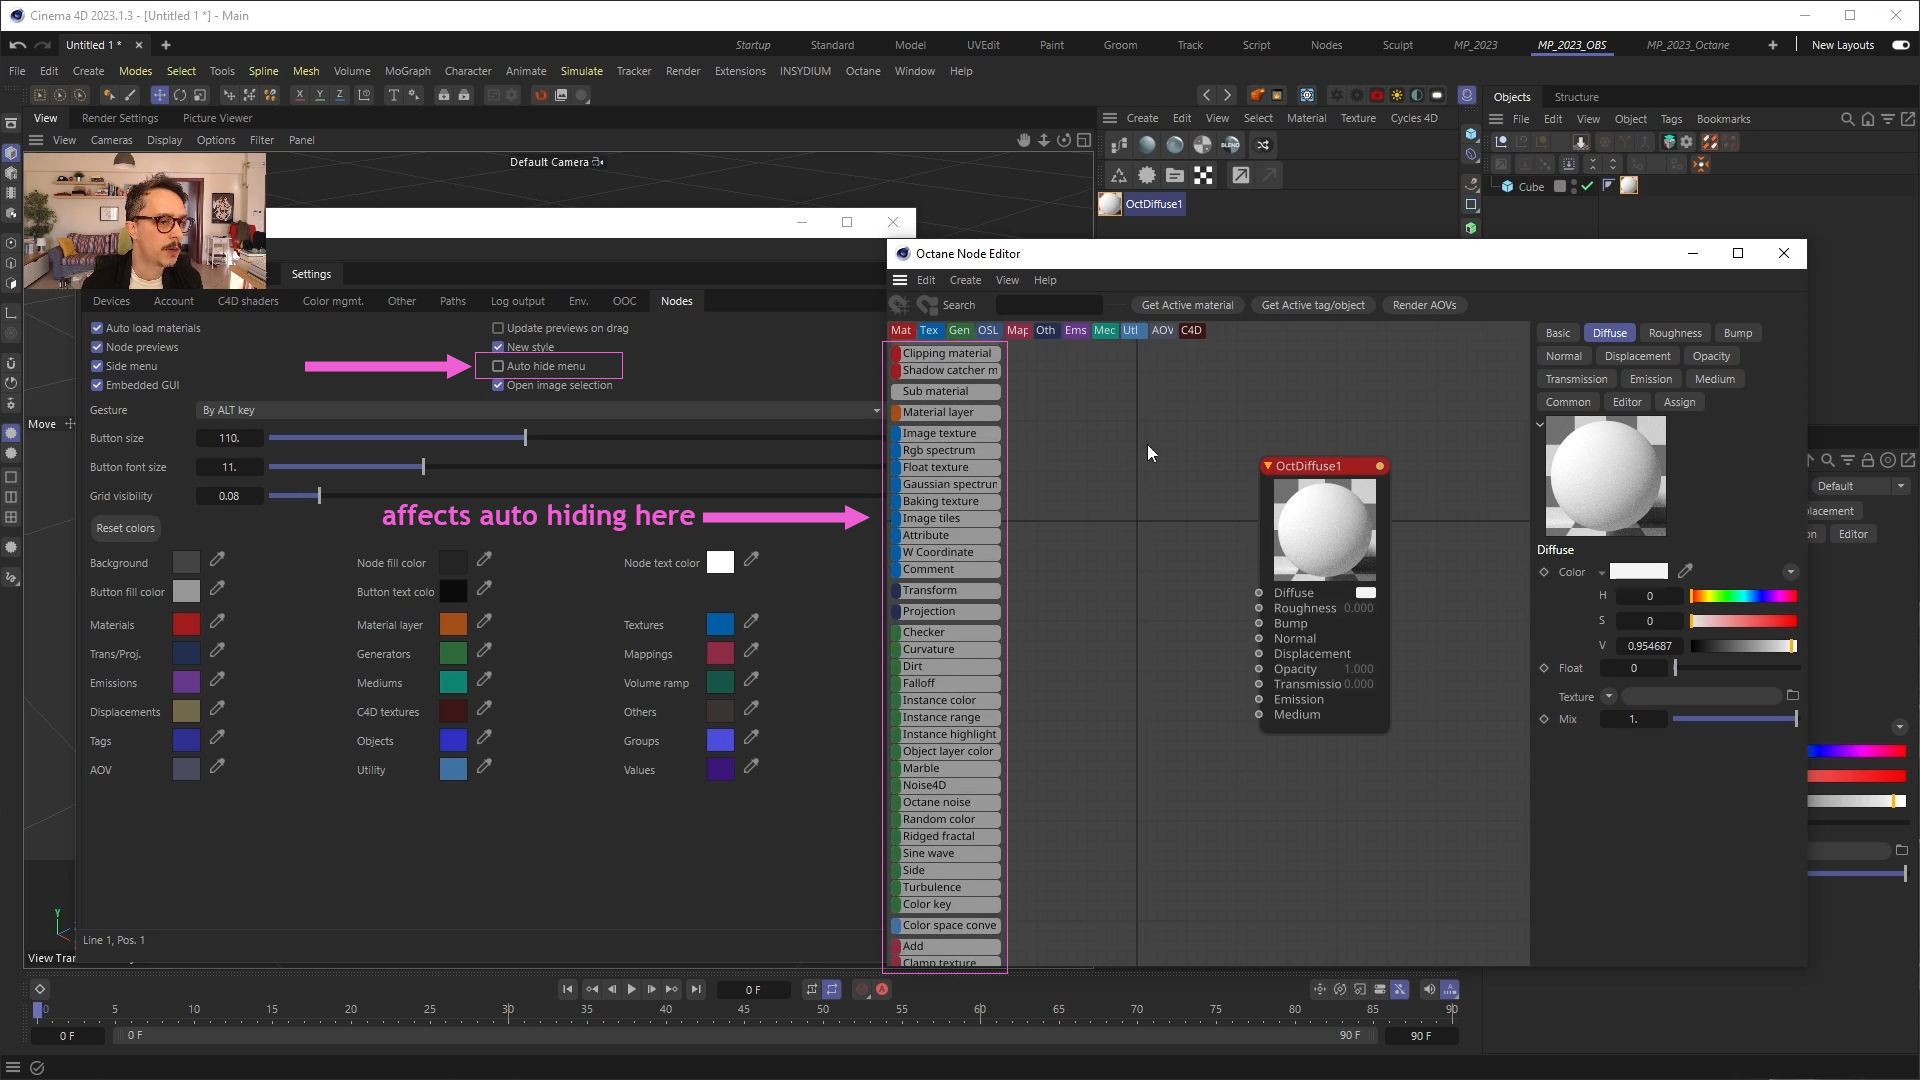Click the X axis lock icon
The image size is (1920, 1080).
coord(299,95)
